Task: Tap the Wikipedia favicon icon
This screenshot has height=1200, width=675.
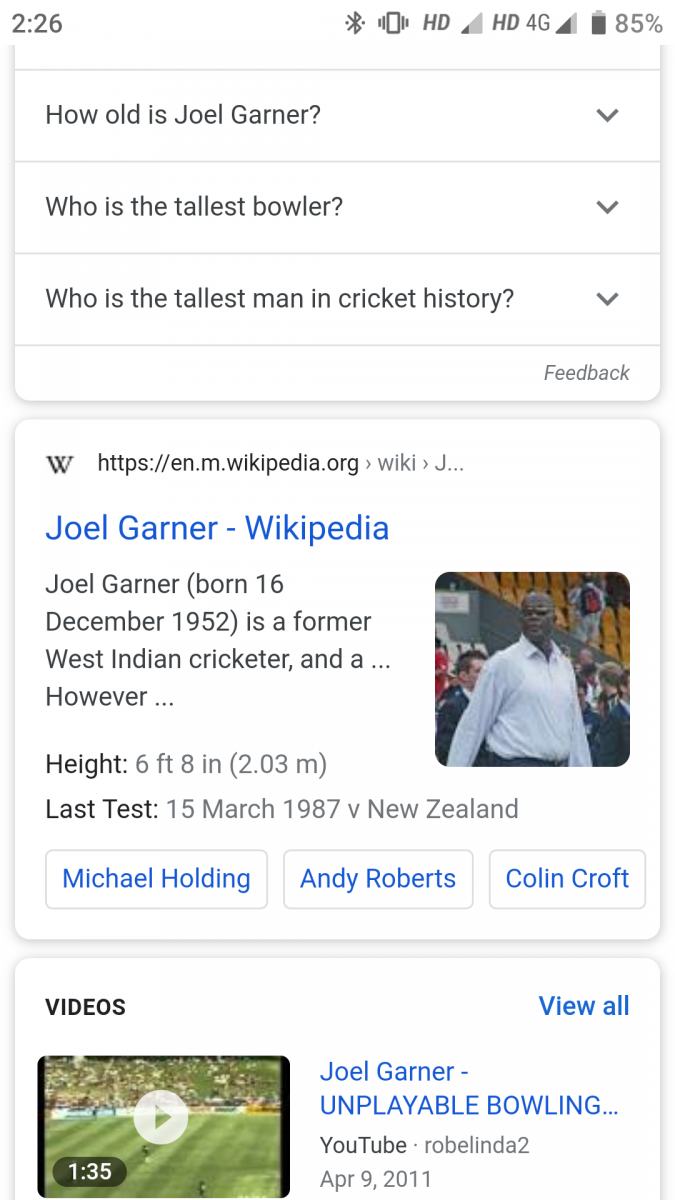Action: click(x=60, y=465)
